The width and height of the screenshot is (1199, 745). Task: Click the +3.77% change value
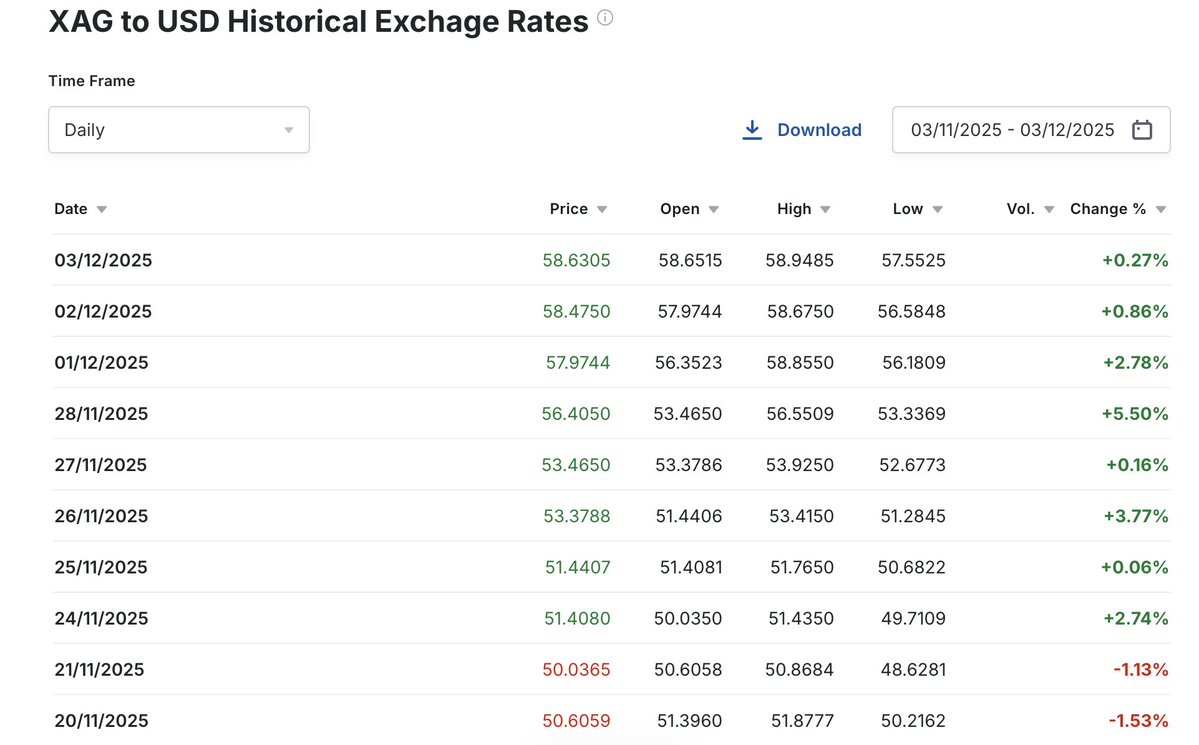(1136, 516)
